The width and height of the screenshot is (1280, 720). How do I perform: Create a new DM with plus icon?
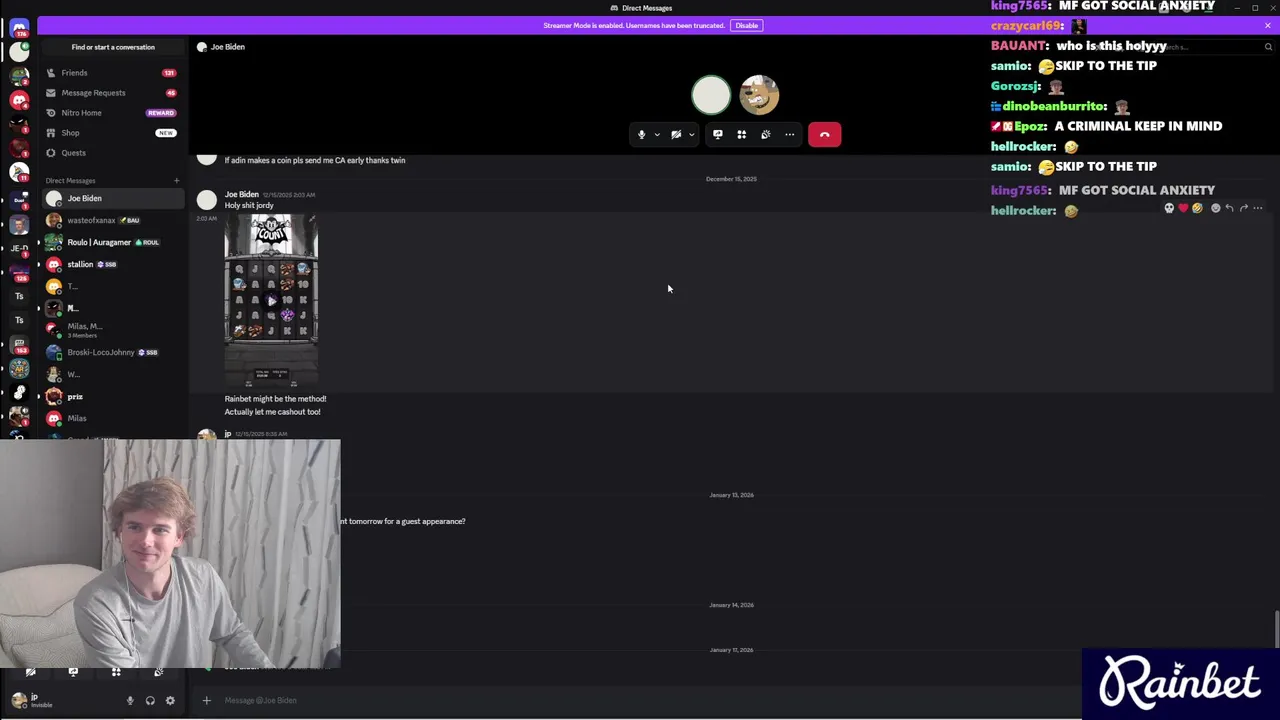click(x=176, y=181)
